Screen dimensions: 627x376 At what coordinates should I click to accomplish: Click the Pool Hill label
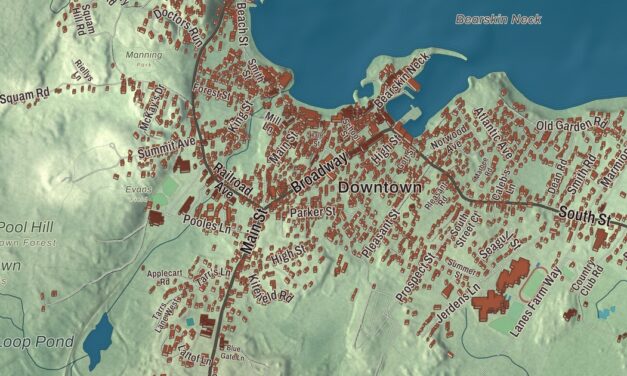pos(26,227)
